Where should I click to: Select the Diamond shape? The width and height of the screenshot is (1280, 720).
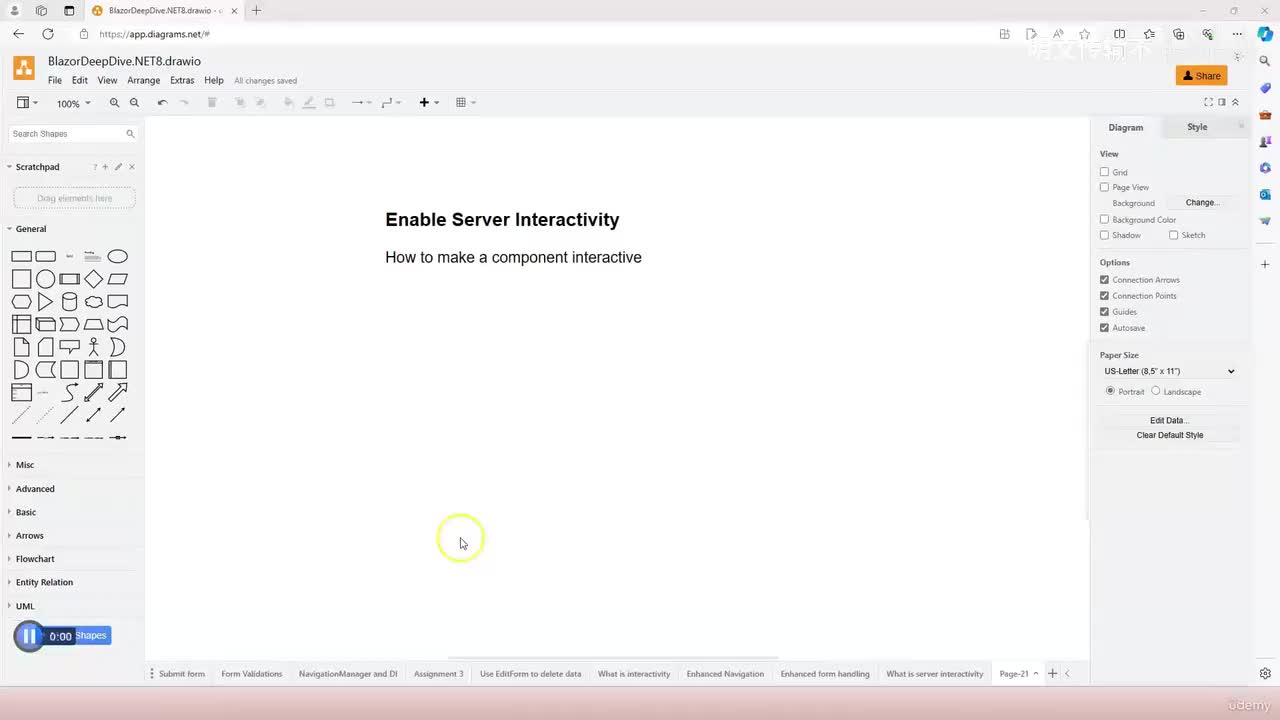93,279
